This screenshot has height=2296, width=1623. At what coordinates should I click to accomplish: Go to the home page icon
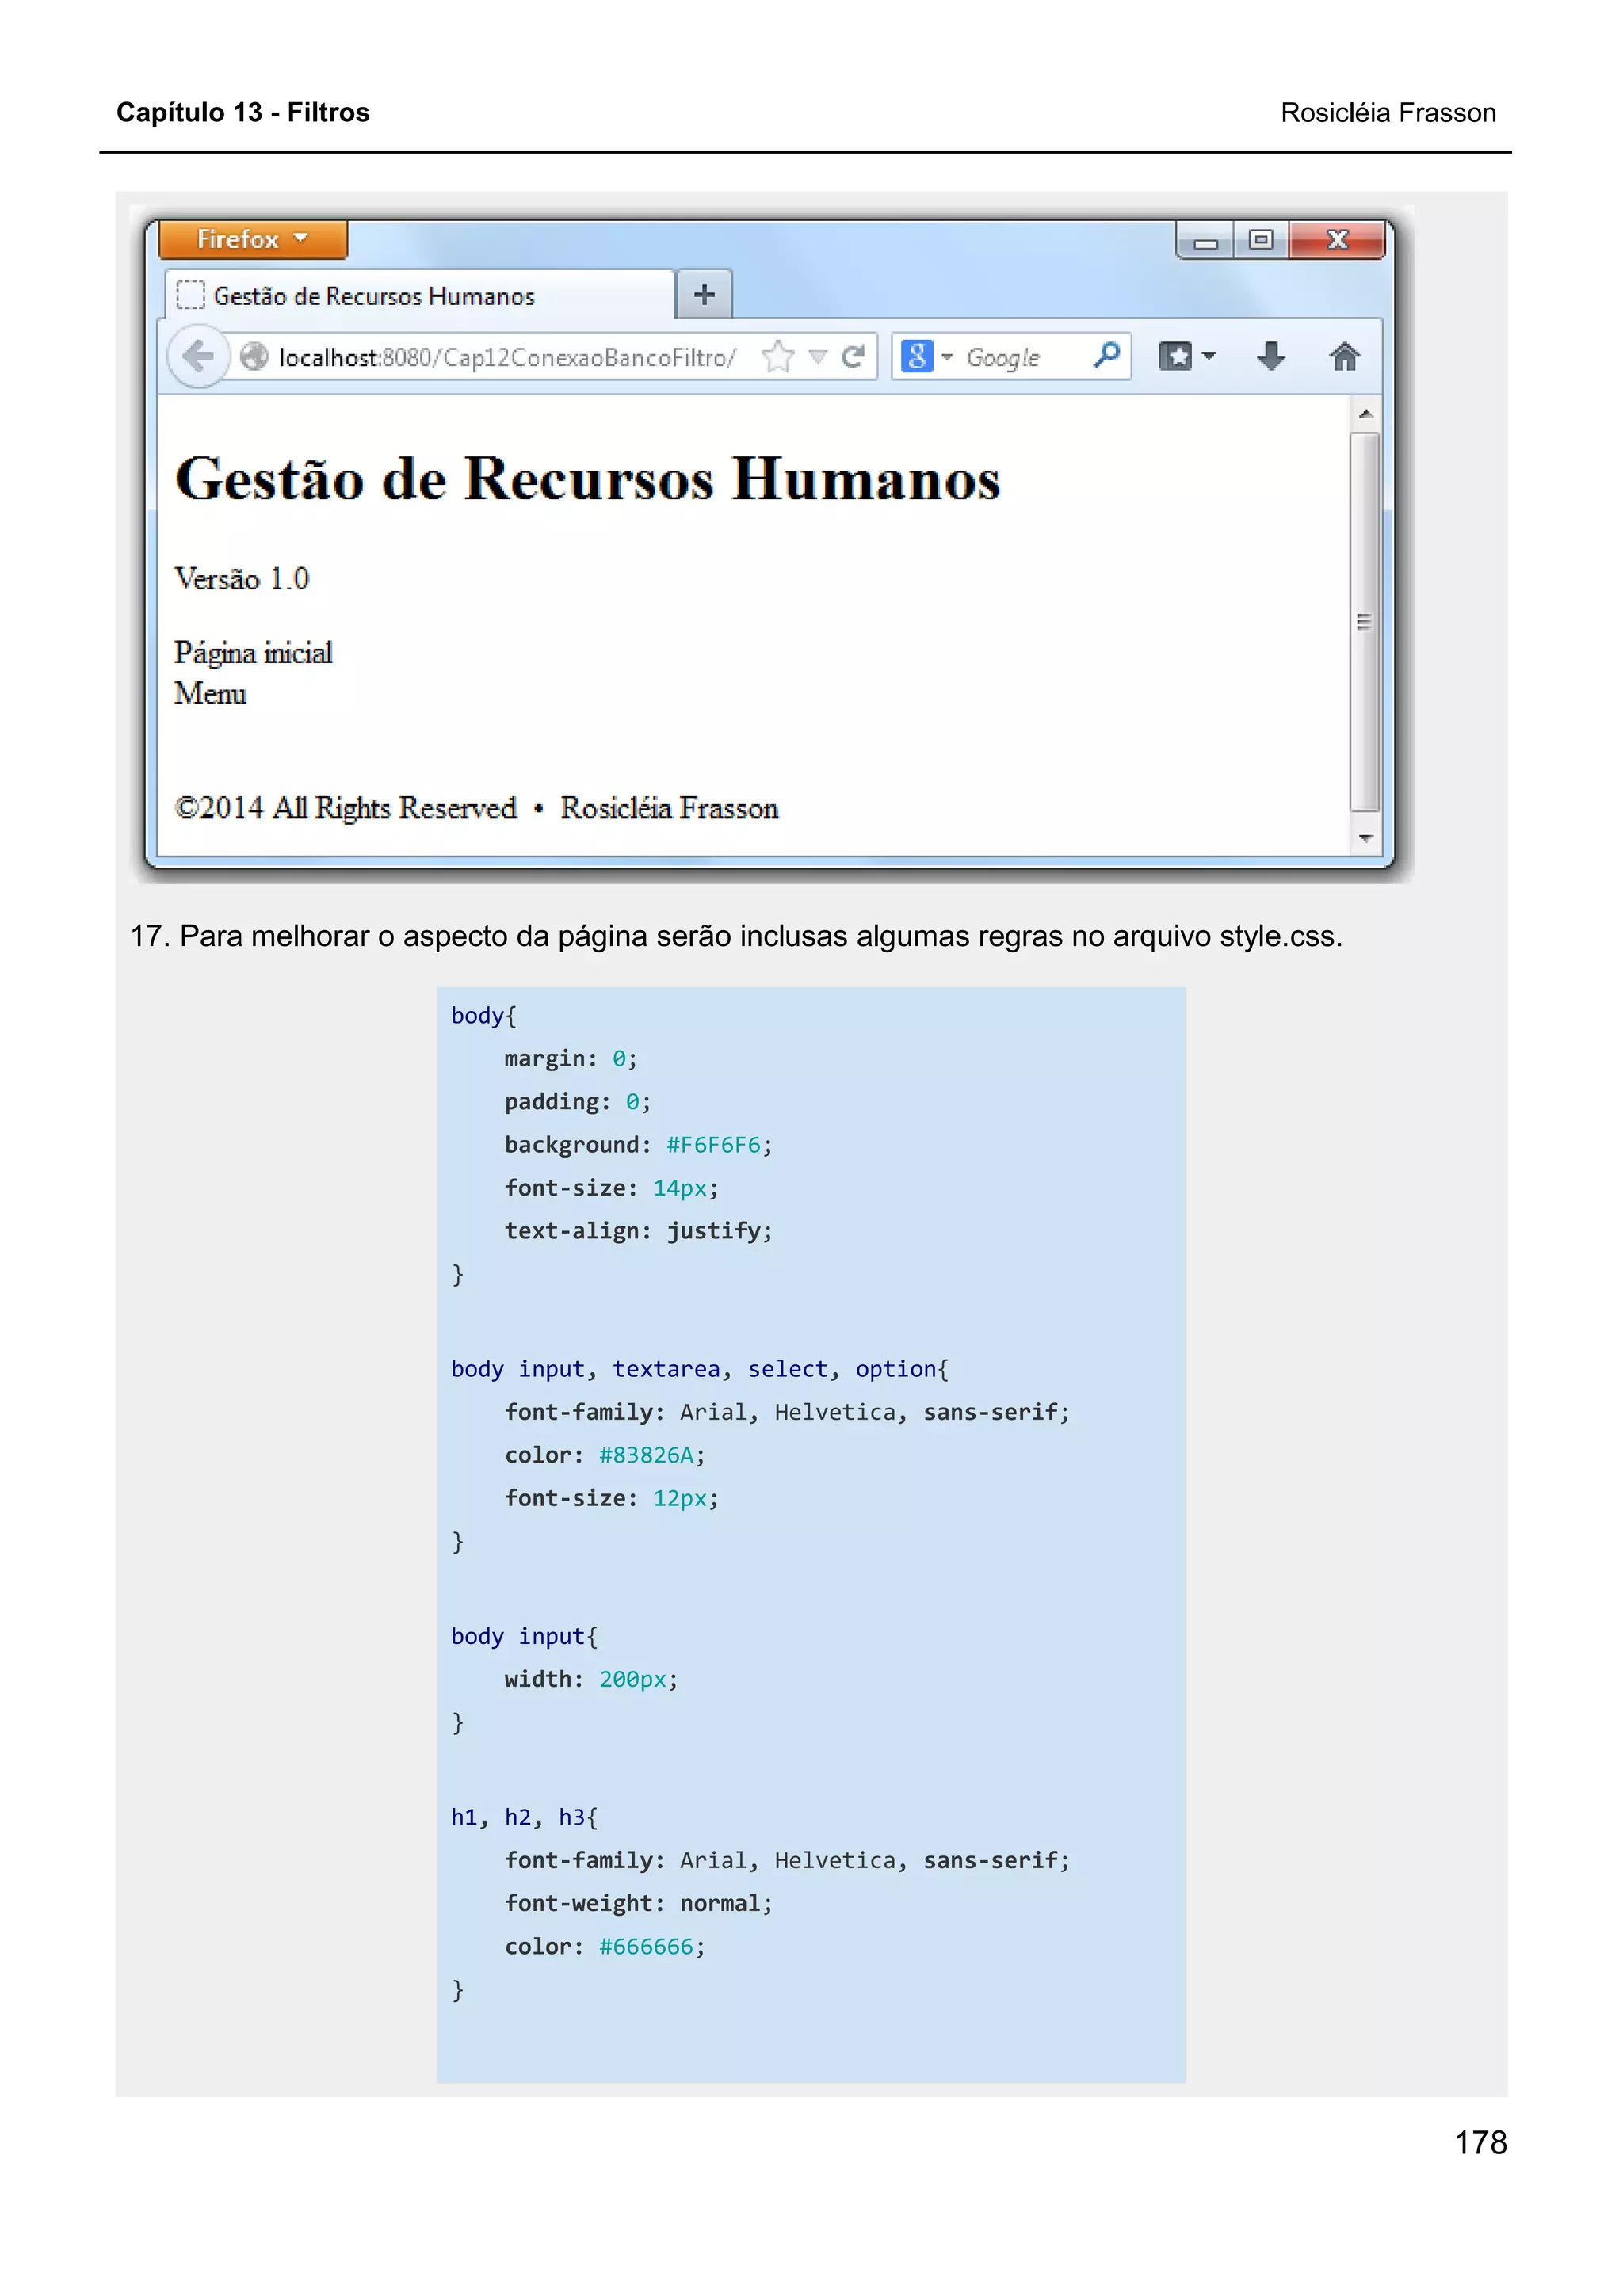(1344, 356)
